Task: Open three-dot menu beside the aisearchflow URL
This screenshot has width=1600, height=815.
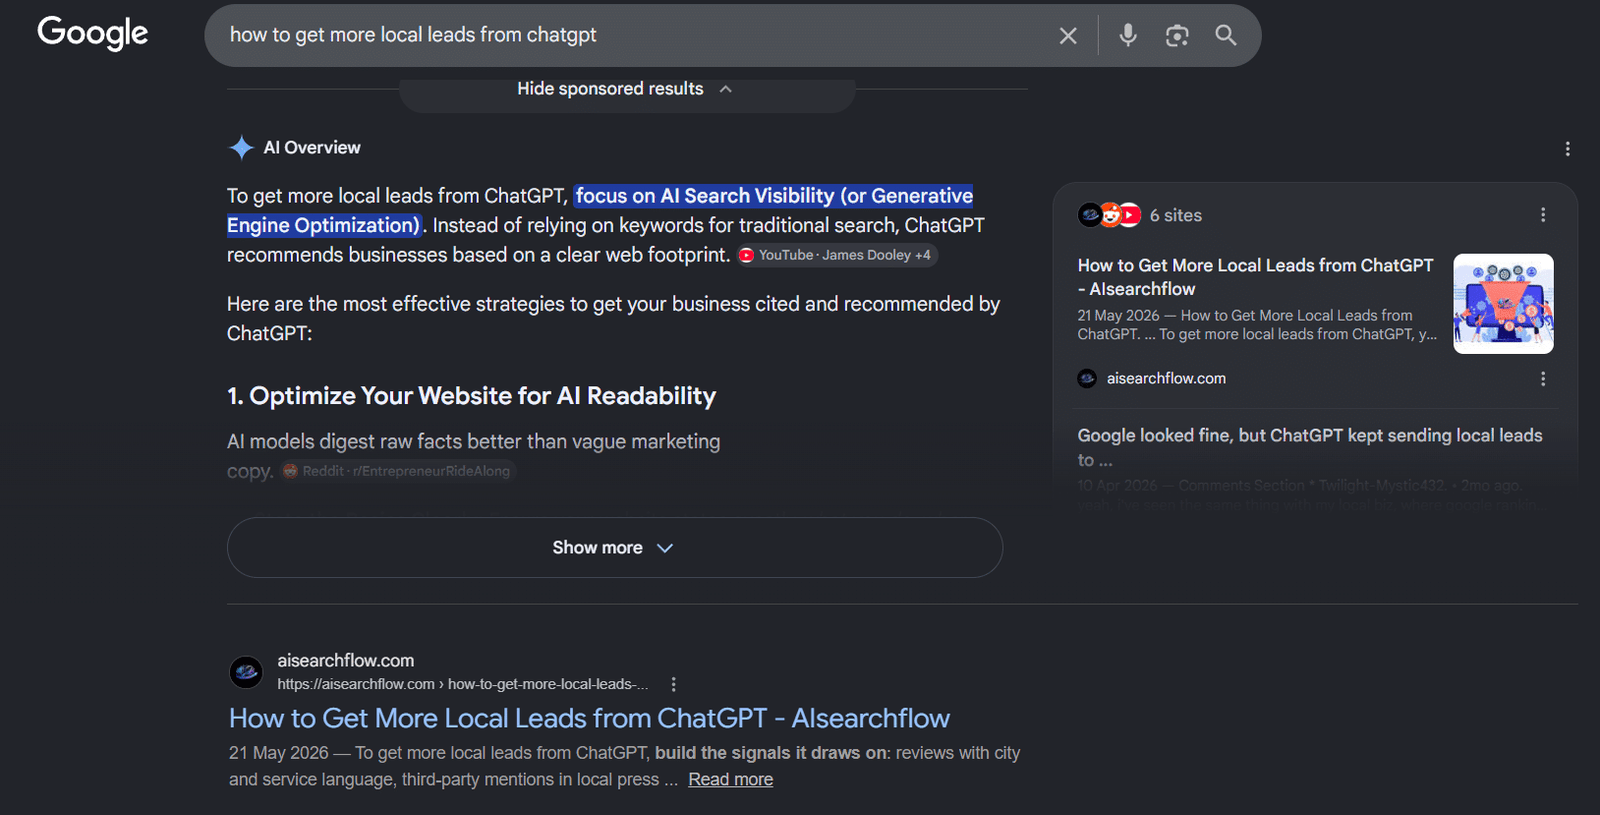Action: (673, 685)
